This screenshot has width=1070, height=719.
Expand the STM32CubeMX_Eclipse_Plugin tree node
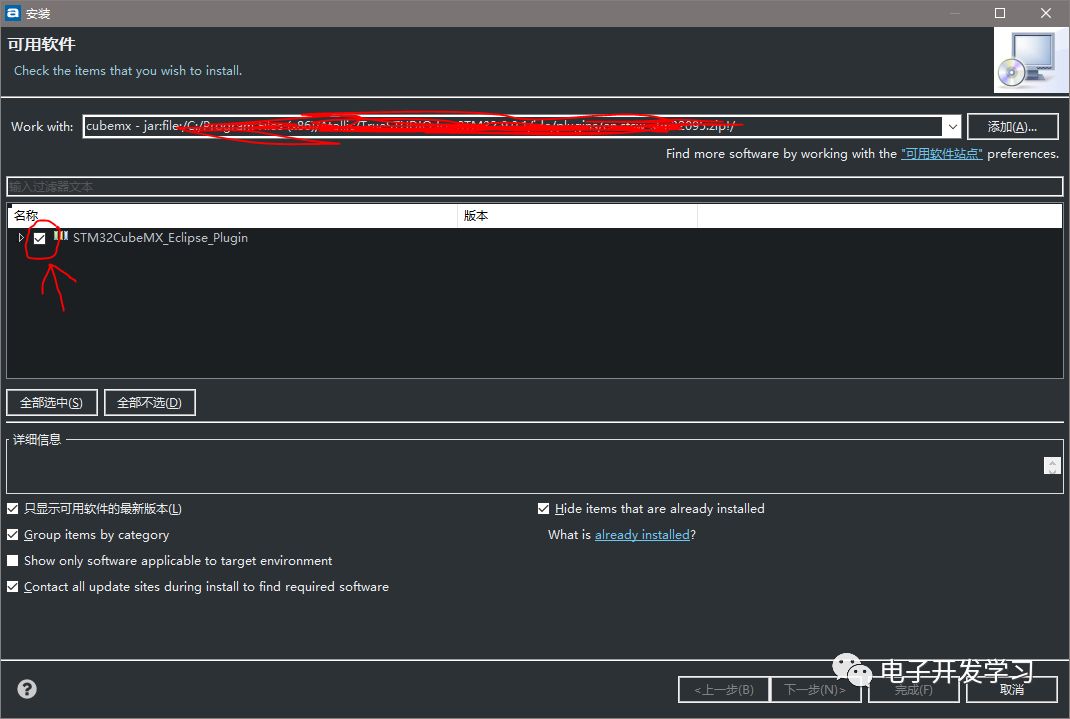pos(21,237)
